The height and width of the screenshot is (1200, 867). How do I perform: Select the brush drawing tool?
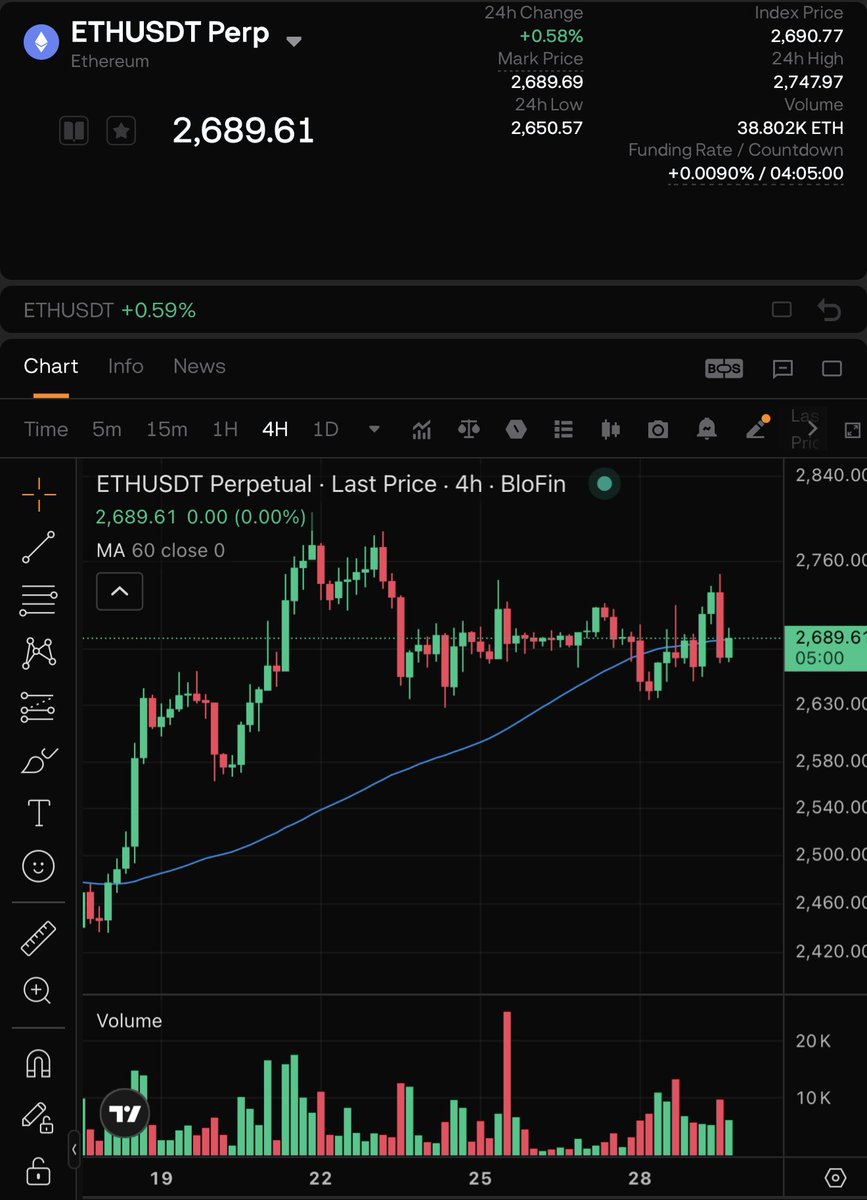(x=38, y=760)
